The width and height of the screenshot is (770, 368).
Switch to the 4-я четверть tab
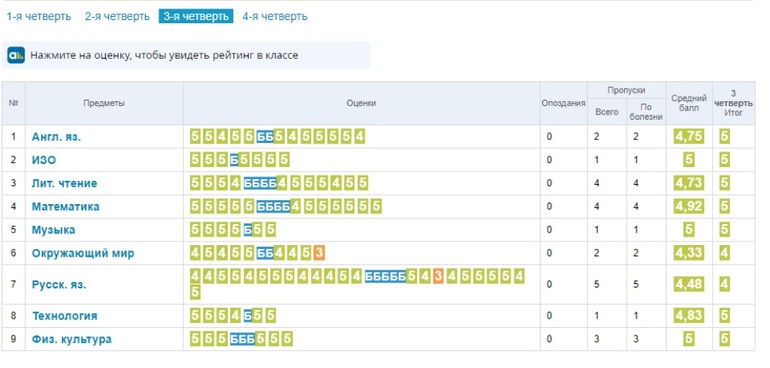(275, 16)
